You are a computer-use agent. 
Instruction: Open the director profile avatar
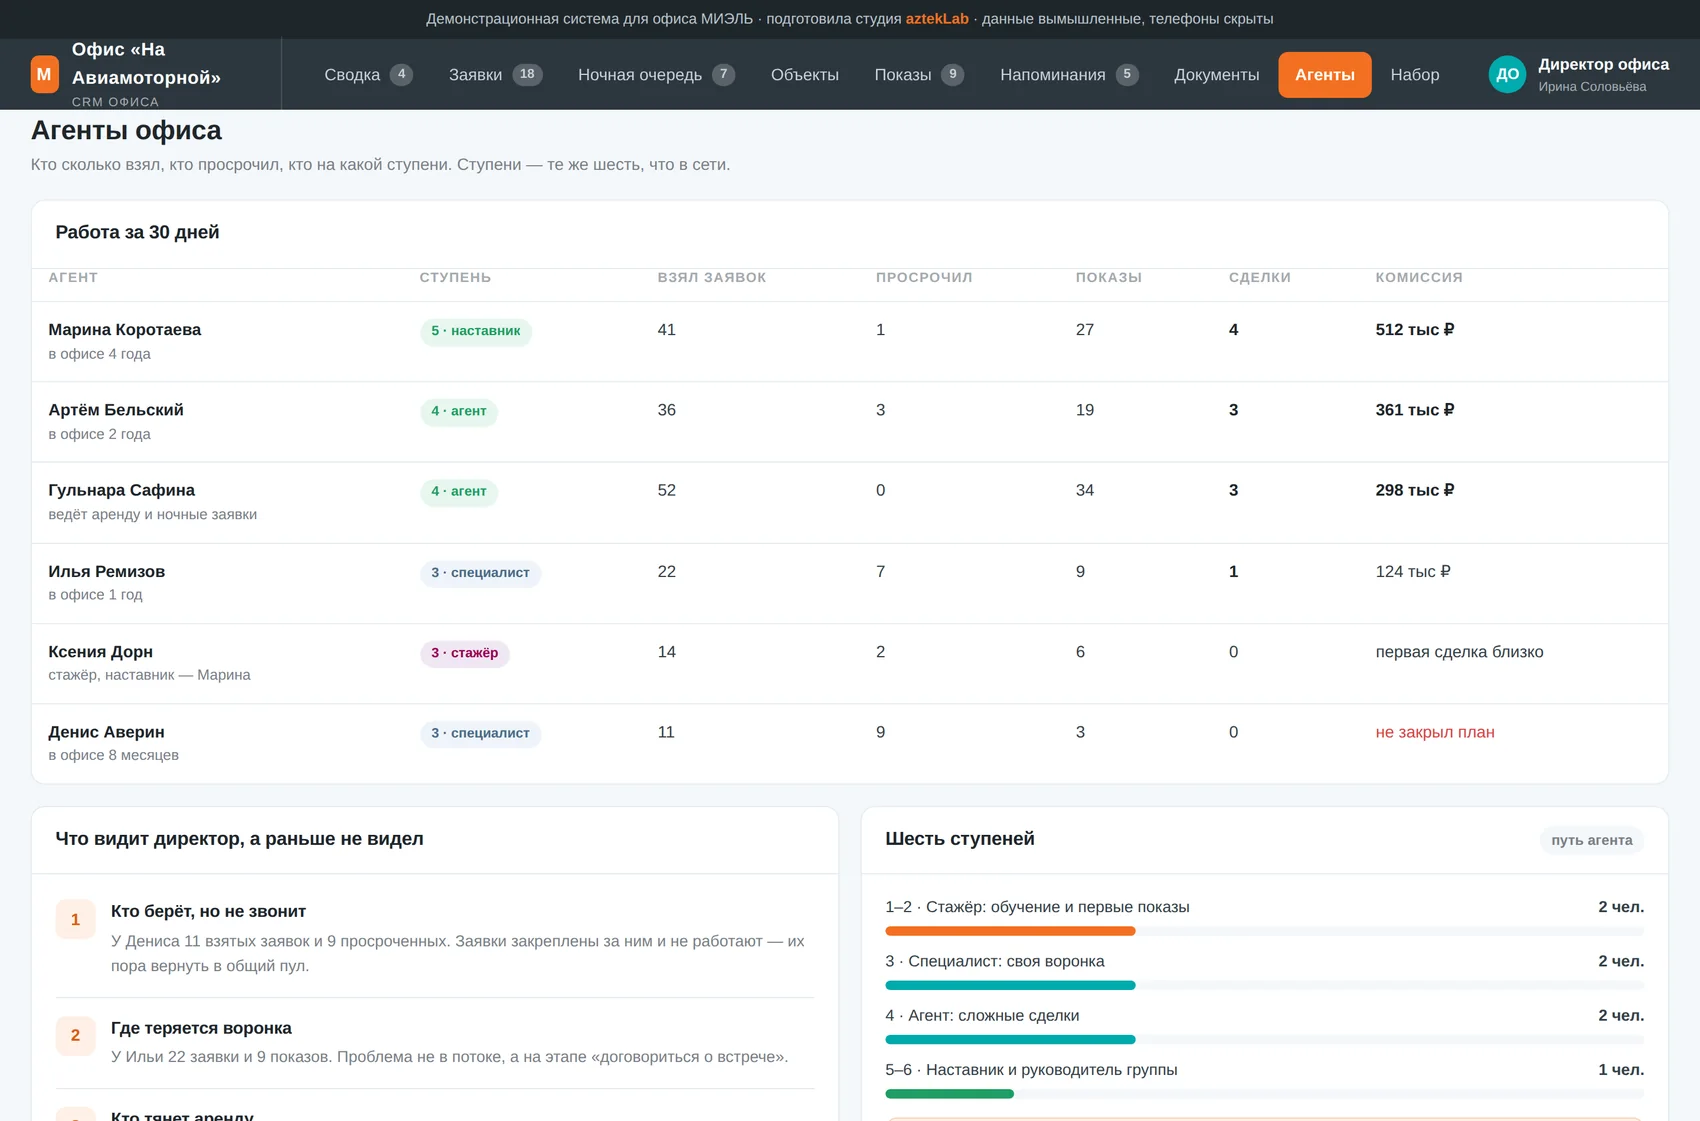[x=1507, y=74]
